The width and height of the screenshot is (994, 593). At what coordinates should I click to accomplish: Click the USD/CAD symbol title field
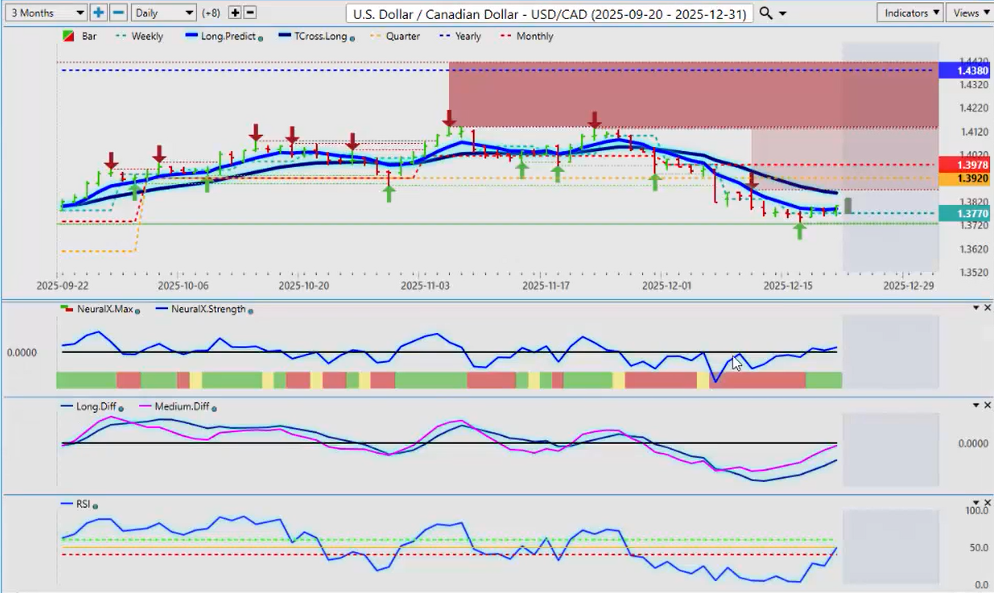click(x=549, y=13)
